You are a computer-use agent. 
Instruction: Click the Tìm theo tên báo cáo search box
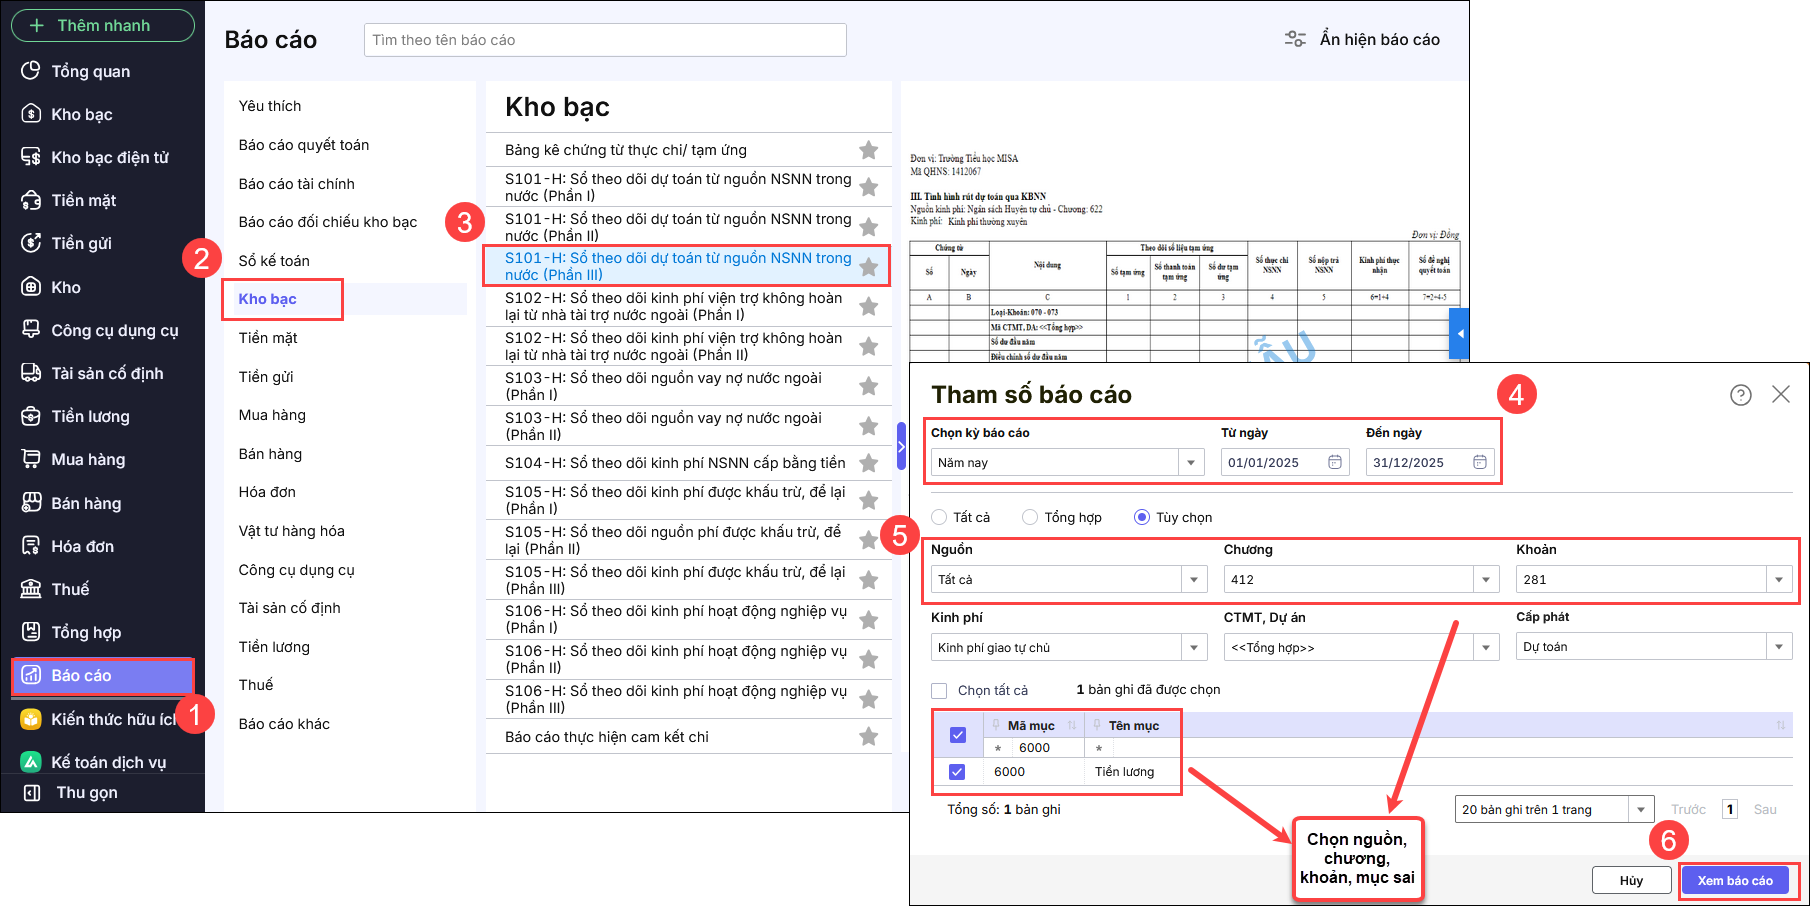coord(605,40)
